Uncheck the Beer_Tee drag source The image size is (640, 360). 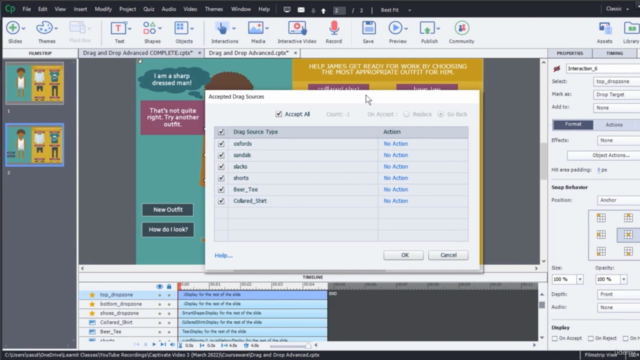pos(221,189)
